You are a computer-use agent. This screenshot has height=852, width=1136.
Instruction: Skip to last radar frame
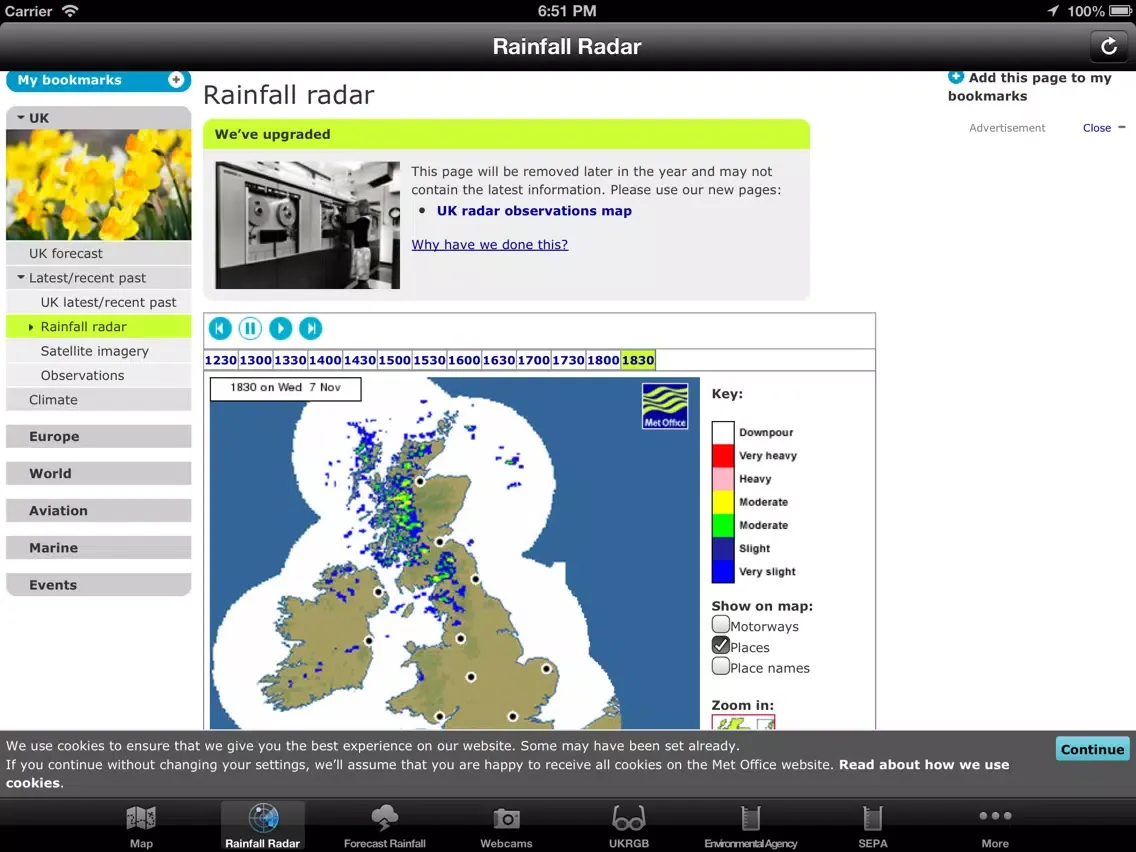tap(311, 328)
